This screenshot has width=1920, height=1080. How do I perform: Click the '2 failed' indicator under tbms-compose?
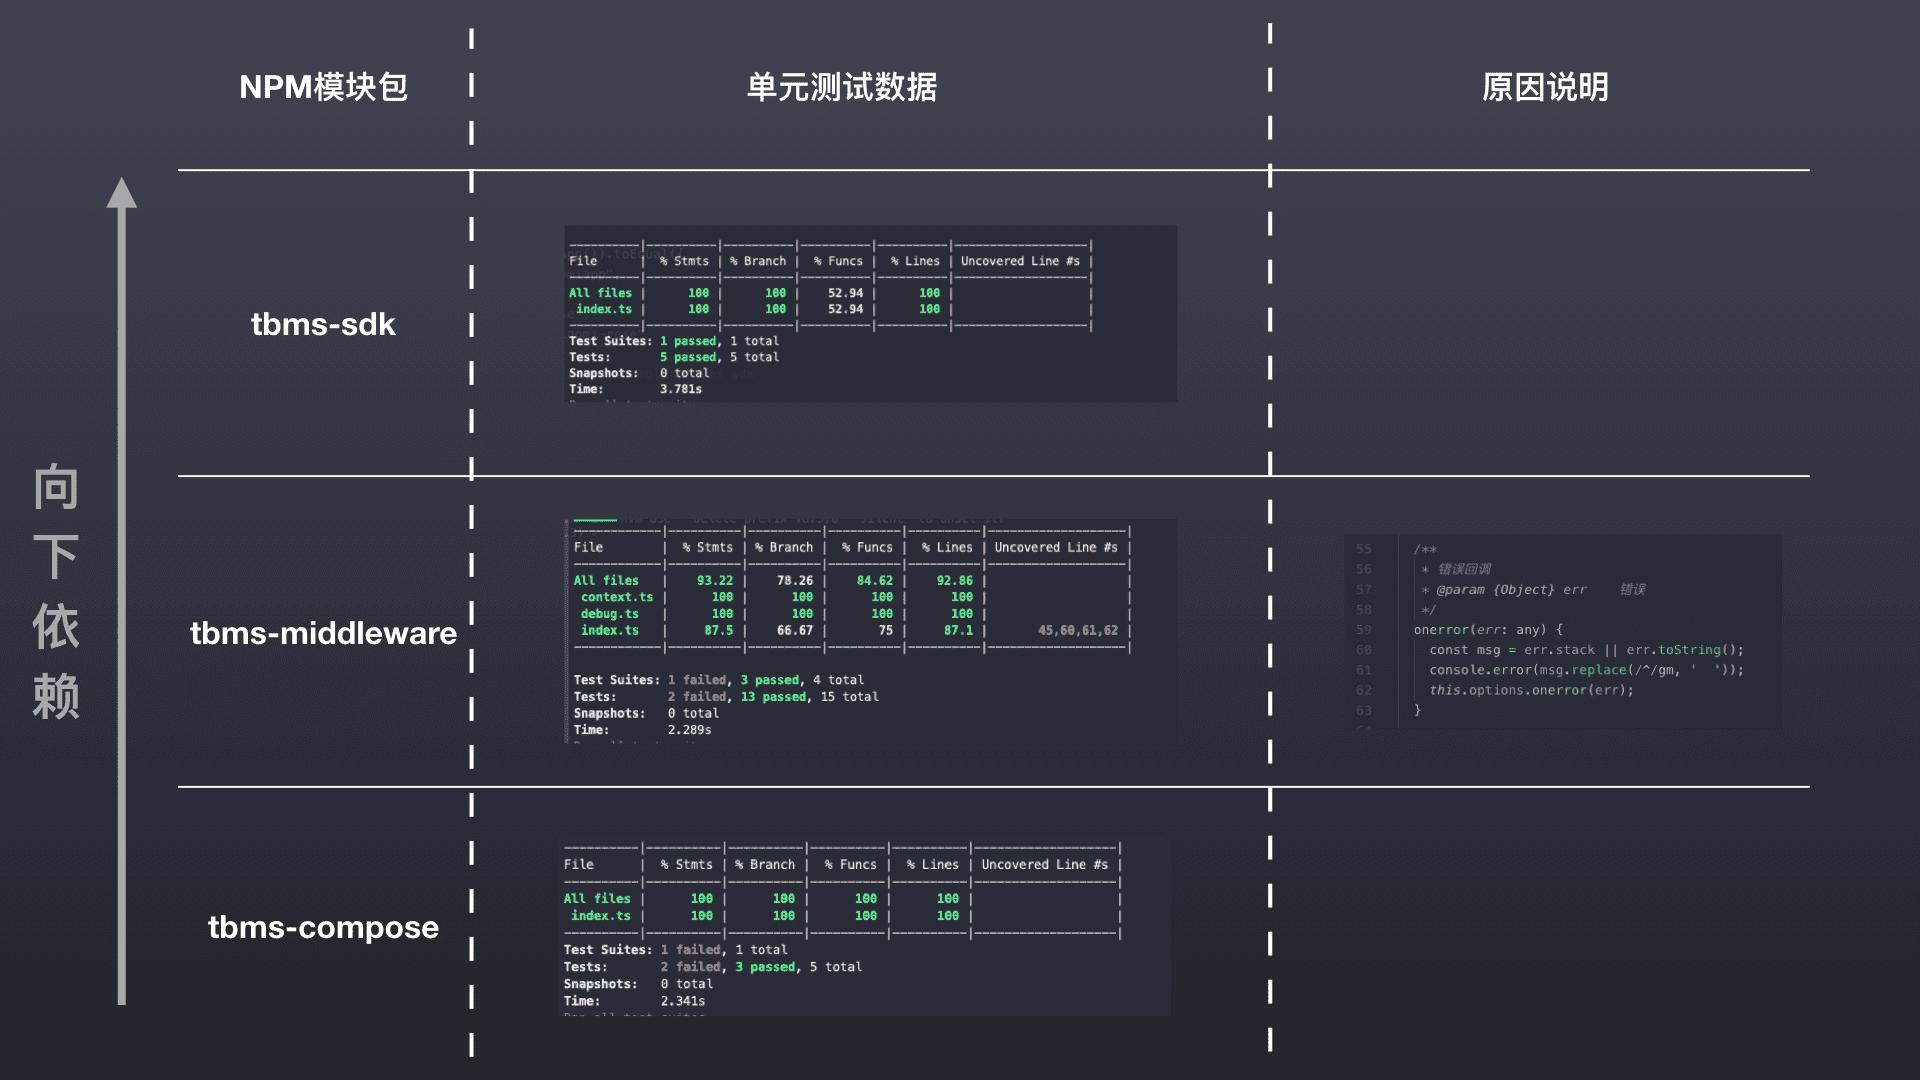(690, 966)
